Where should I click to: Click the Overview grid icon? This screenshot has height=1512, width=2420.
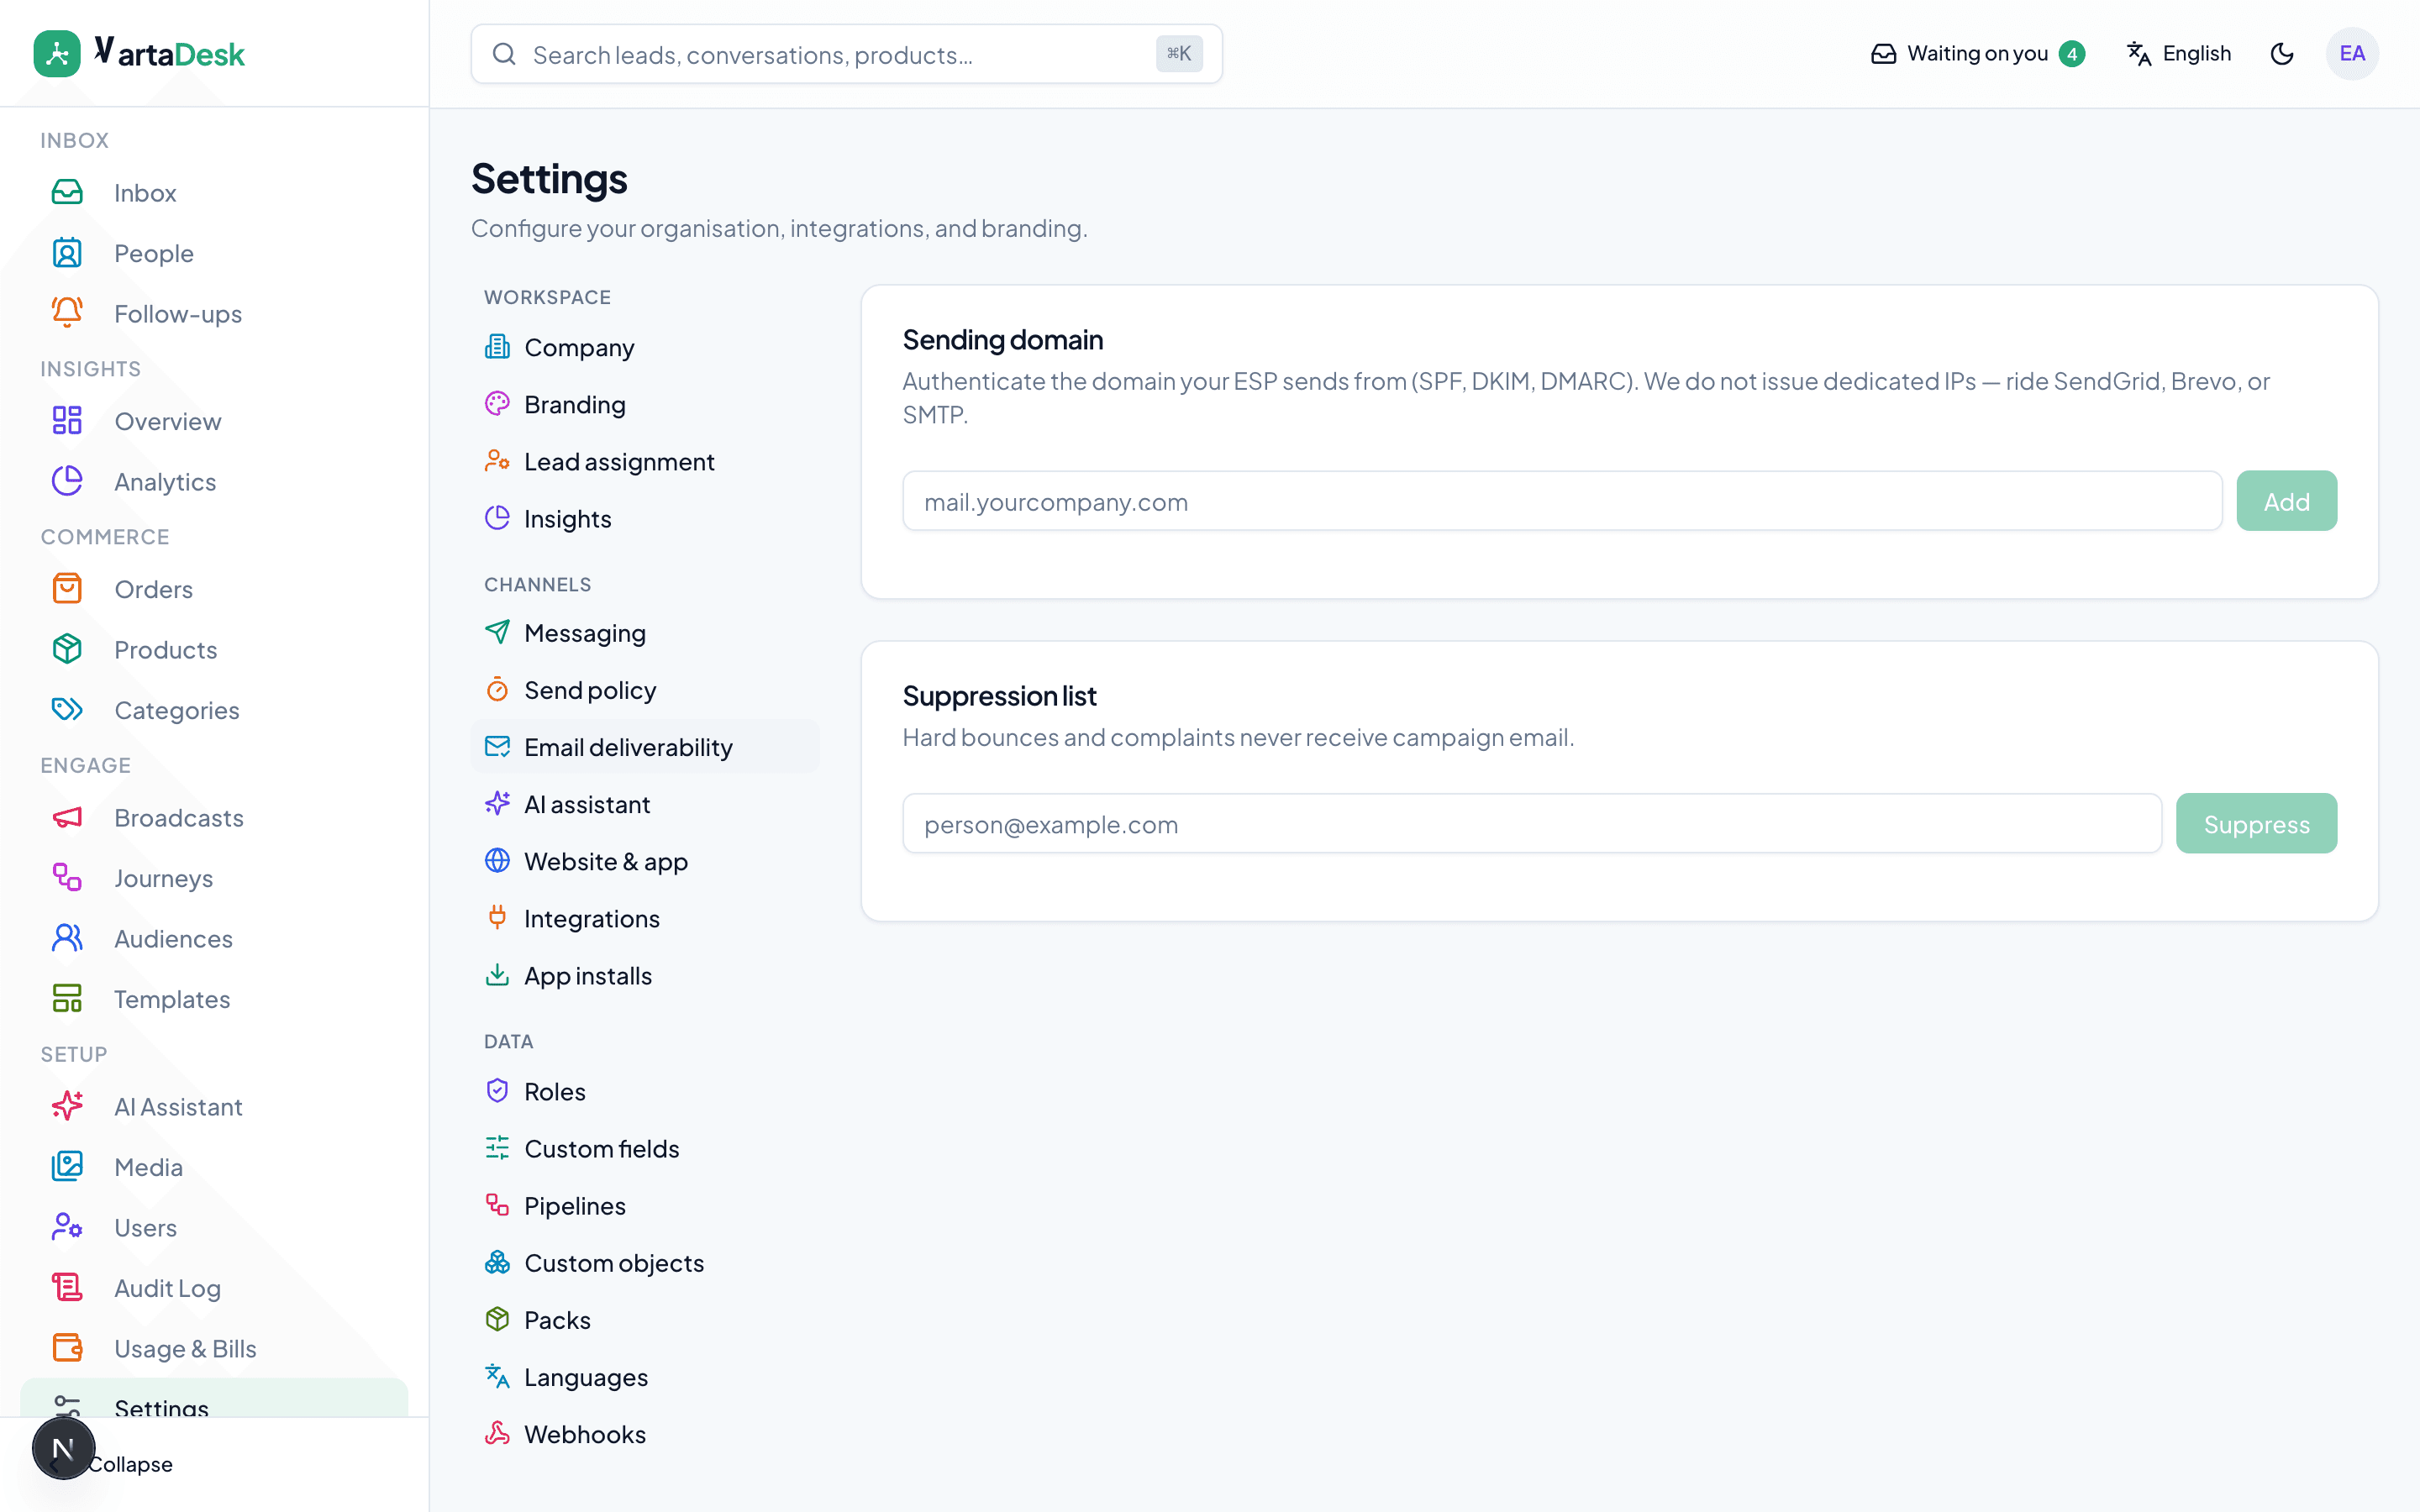click(x=67, y=421)
